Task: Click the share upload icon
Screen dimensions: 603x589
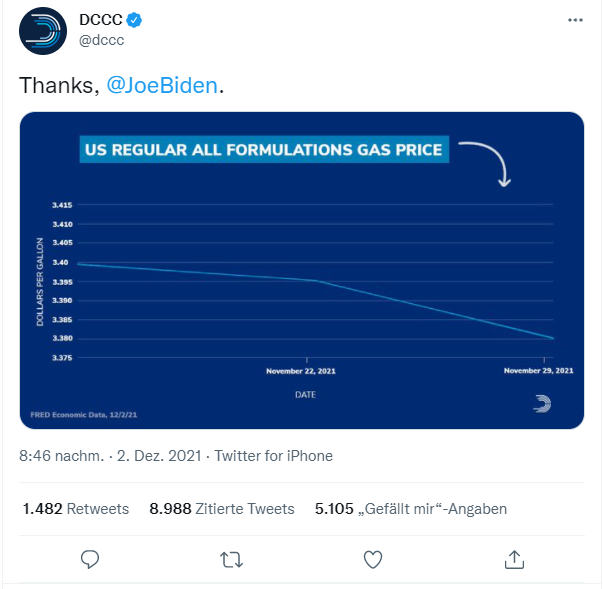Action: click(514, 558)
